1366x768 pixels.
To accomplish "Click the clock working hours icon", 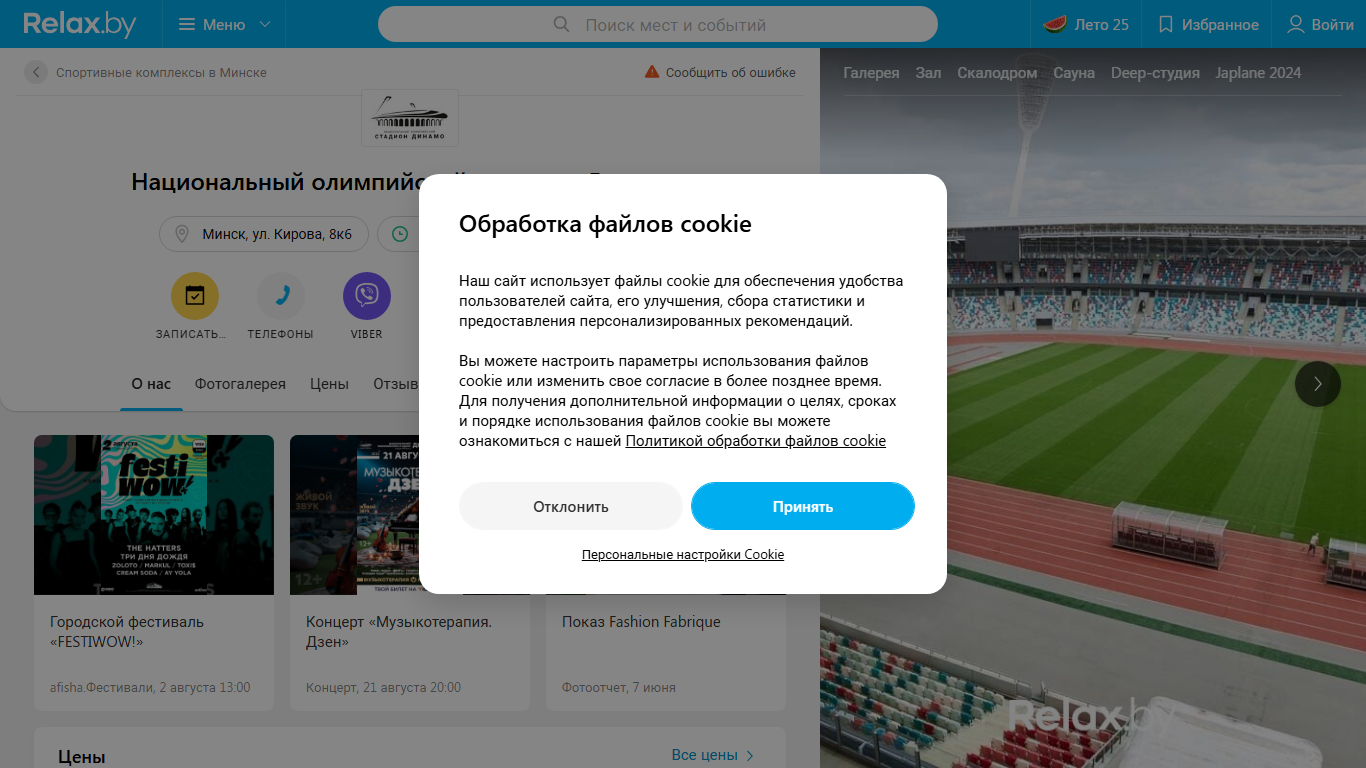I will (x=400, y=234).
